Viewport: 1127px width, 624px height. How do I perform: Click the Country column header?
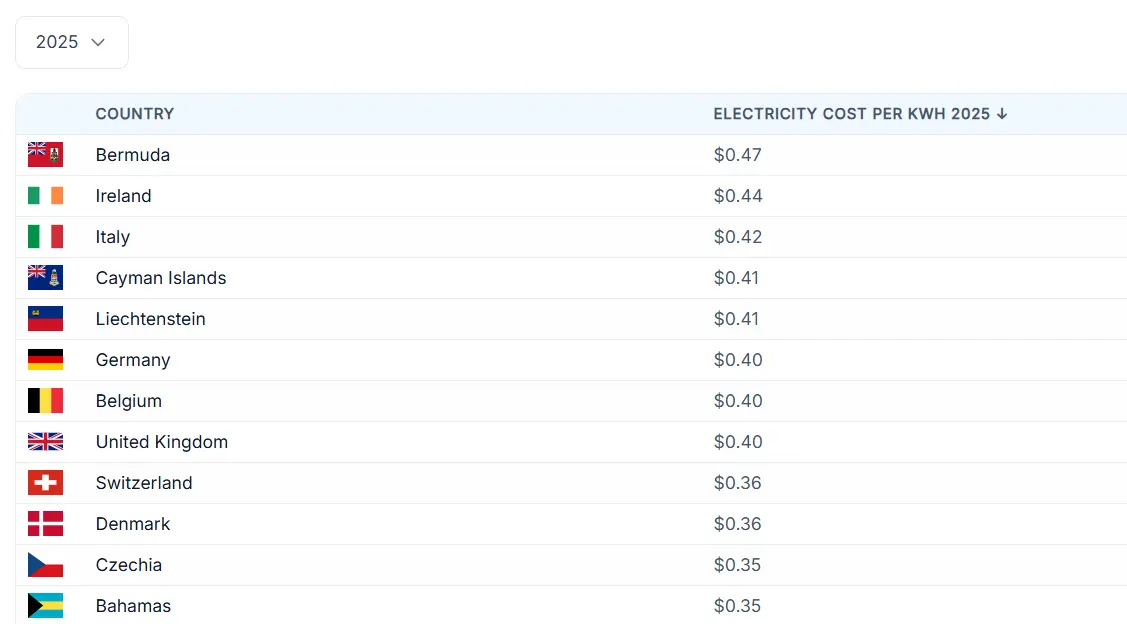coord(135,114)
